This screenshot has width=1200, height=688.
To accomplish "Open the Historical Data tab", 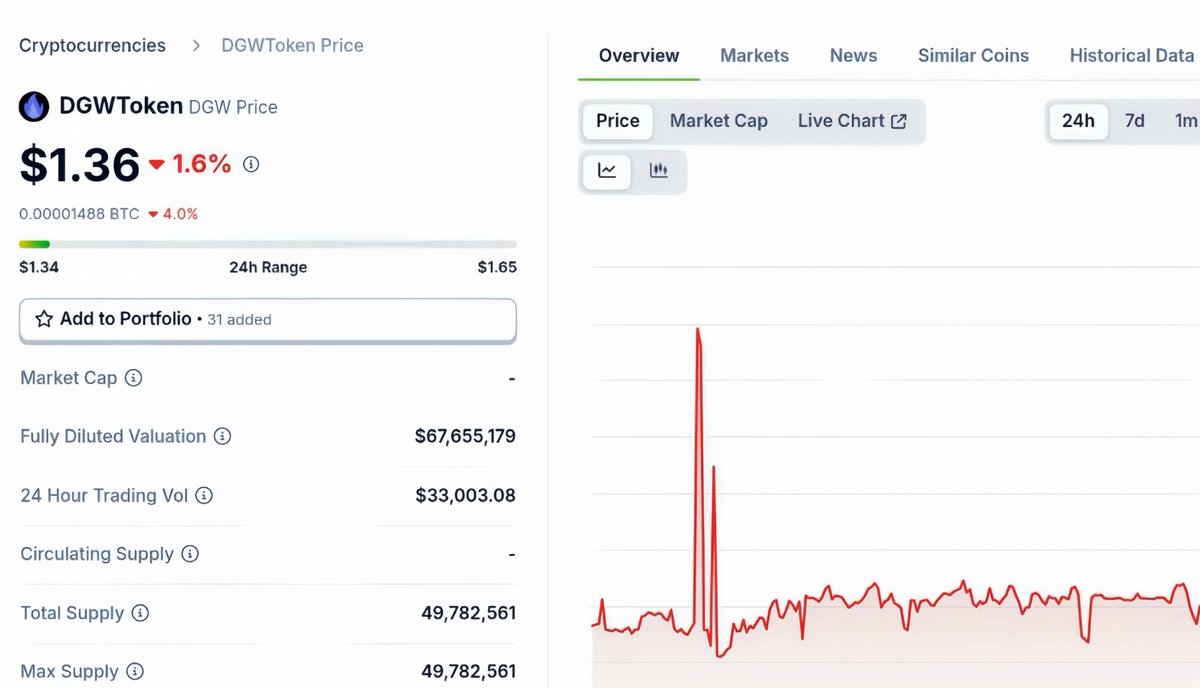I will coord(1131,55).
